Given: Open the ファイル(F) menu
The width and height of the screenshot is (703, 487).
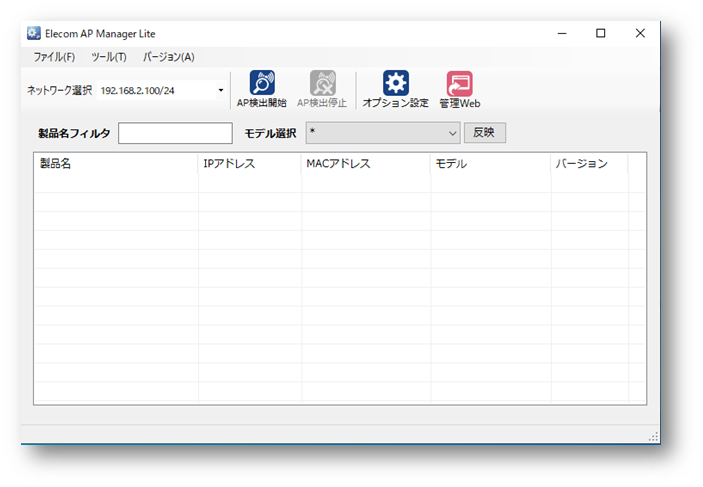Looking at the screenshot, I should coord(54,57).
